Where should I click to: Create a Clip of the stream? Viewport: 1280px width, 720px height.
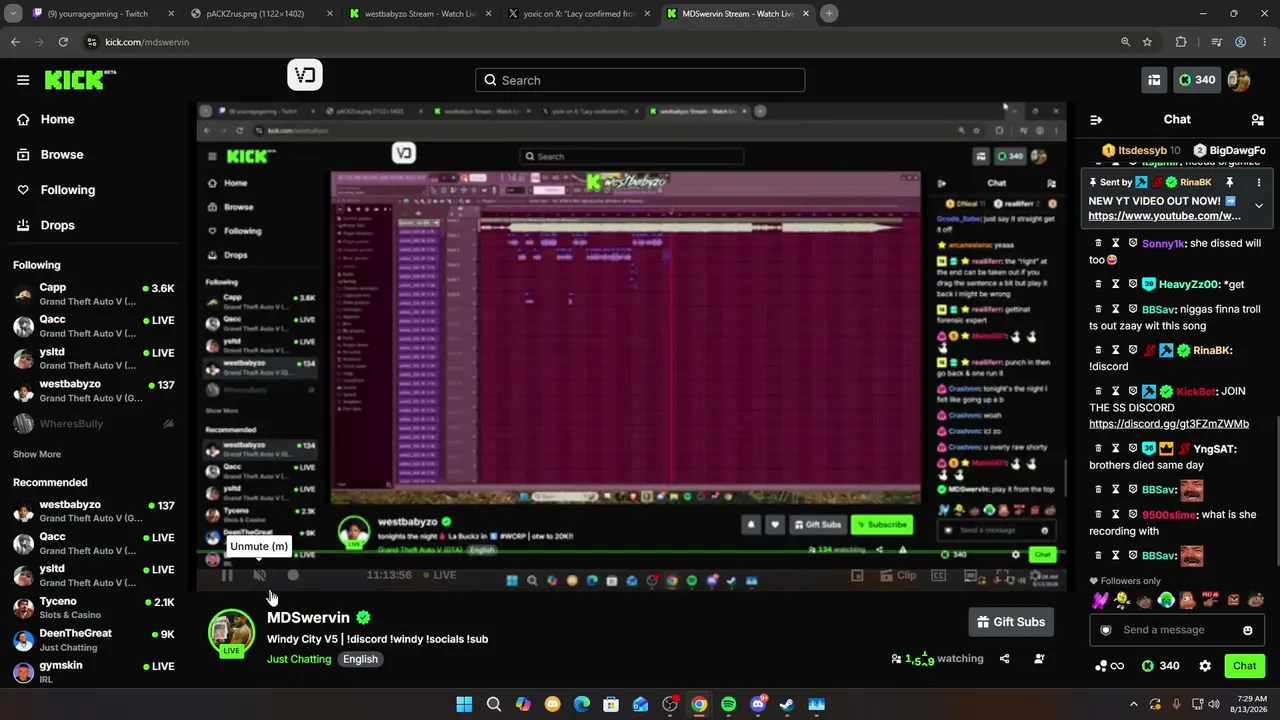(896, 575)
